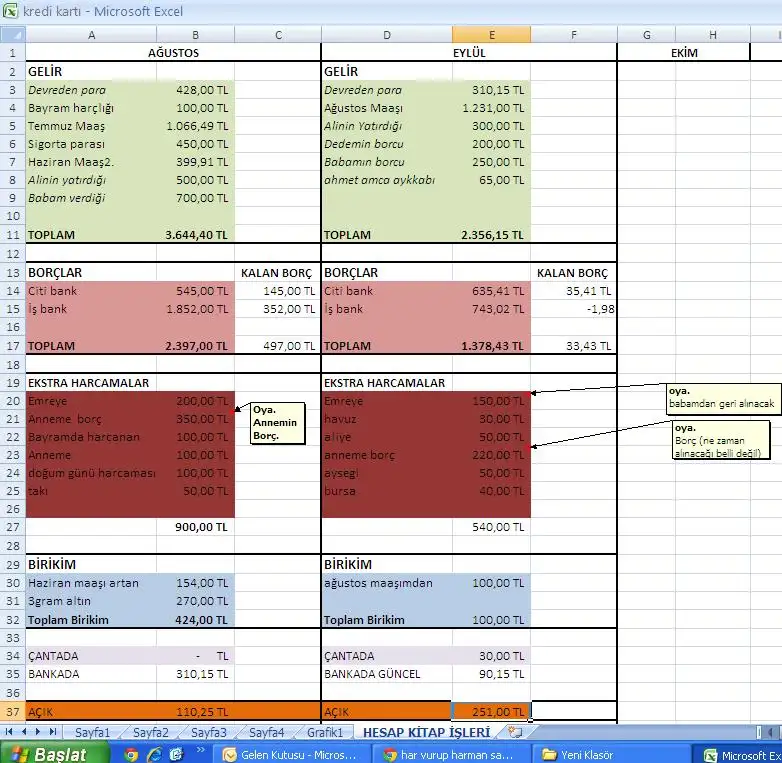Image resolution: width=782 pixels, height=763 pixels.
Task: Launch Chrome from the quick launch bar
Action: pyautogui.click(x=131, y=755)
